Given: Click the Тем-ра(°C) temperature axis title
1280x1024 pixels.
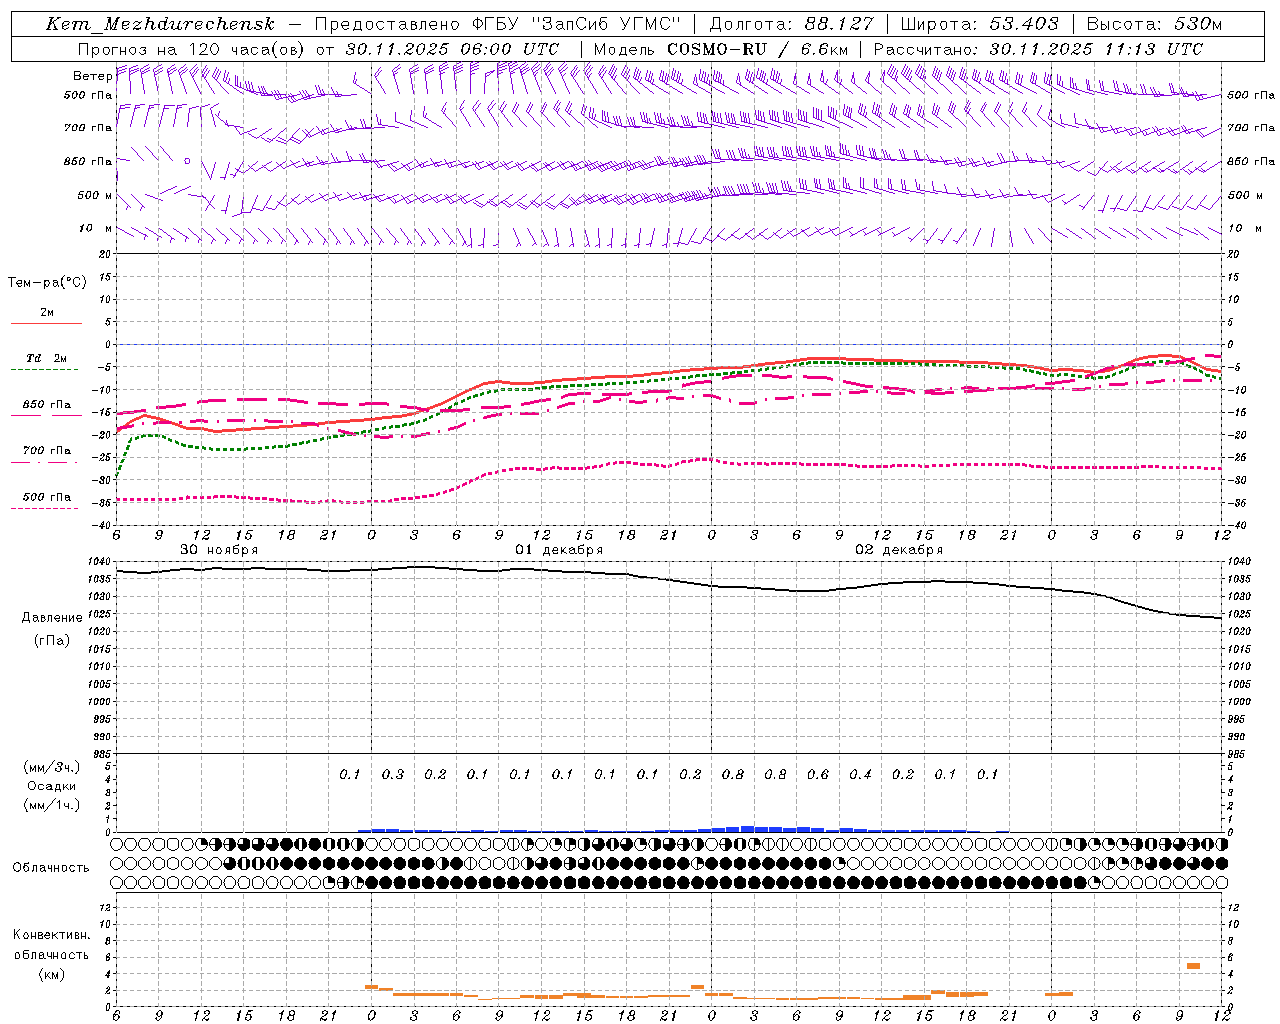Looking at the screenshot, I should [47, 283].
